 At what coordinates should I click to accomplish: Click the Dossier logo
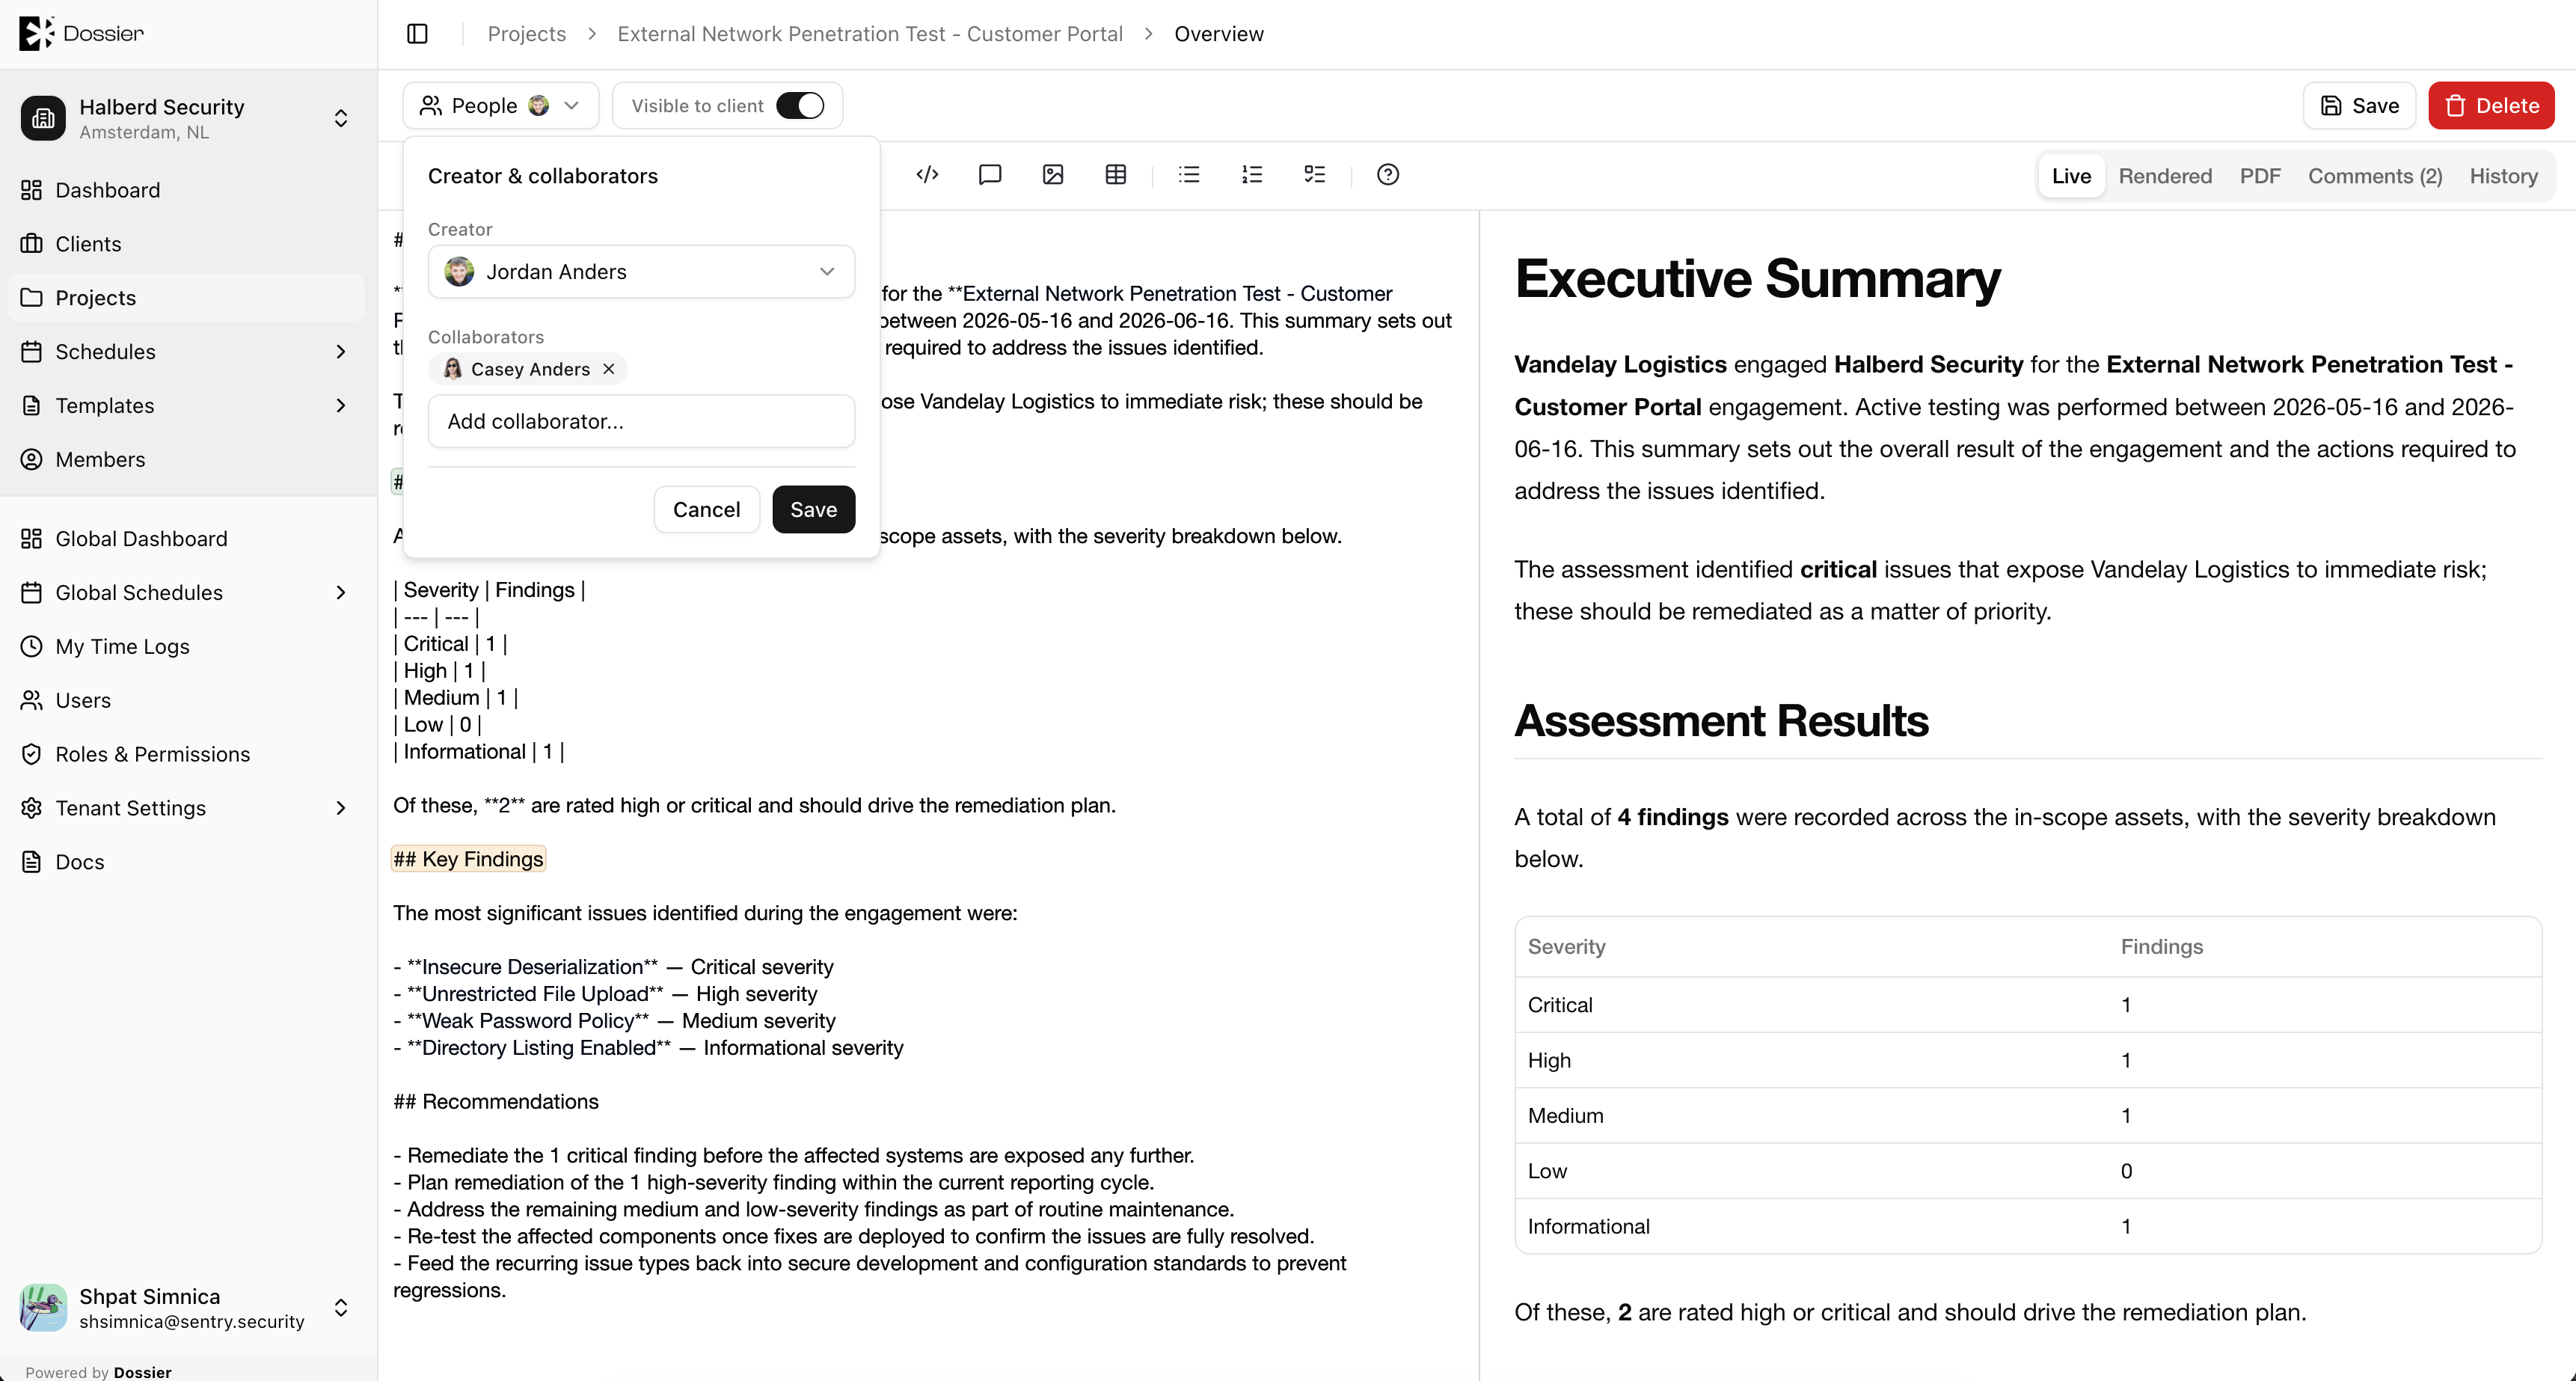(81, 33)
